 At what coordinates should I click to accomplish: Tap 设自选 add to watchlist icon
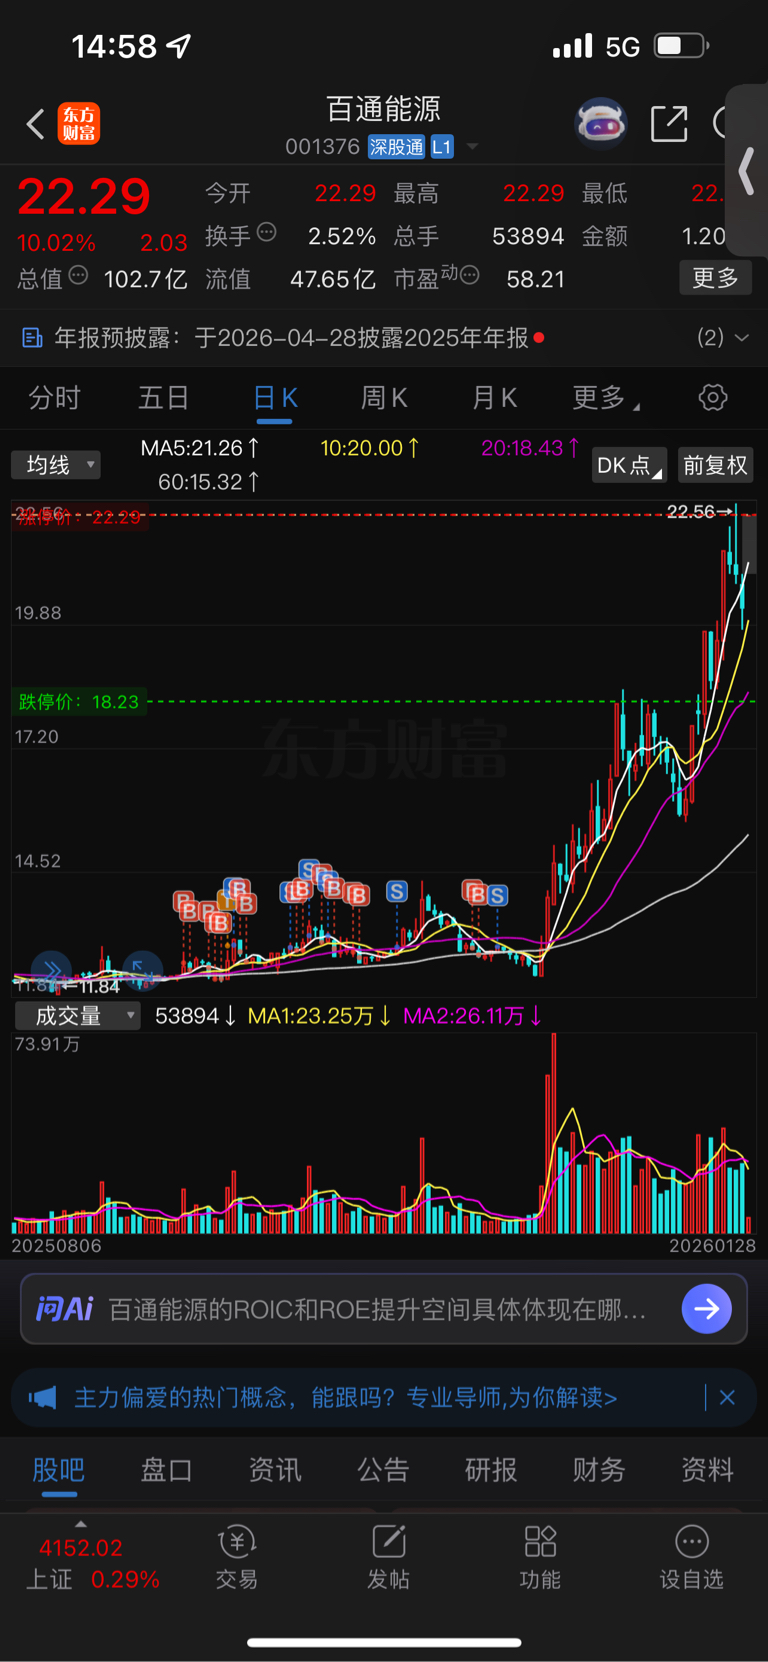(691, 1542)
